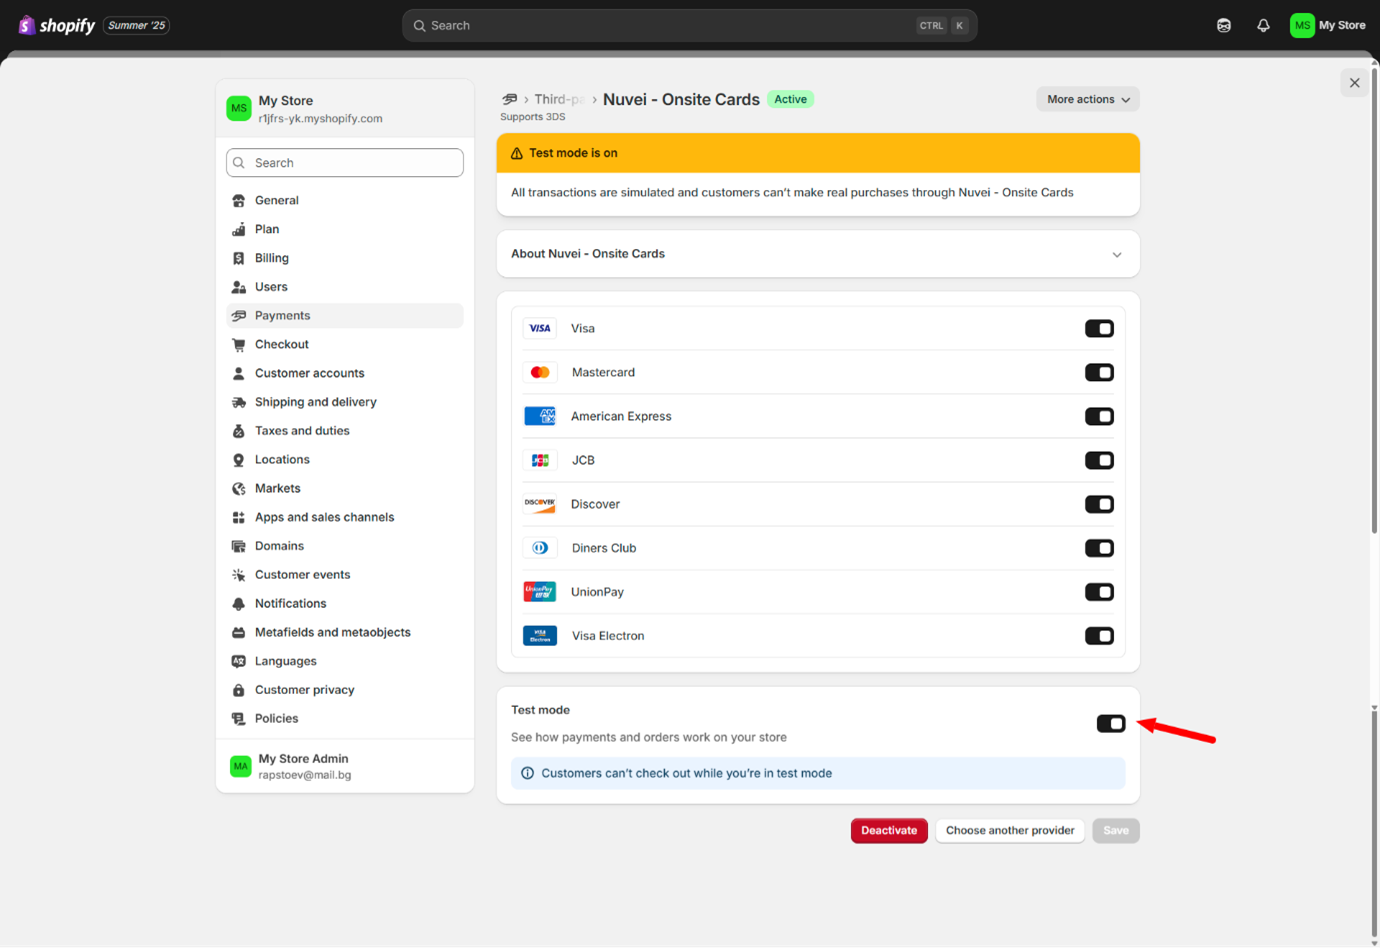Image resolution: width=1380 pixels, height=948 pixels.
Task: Expand About Nuvei - Onsite Cards section
Action: [x=818, y=254]
